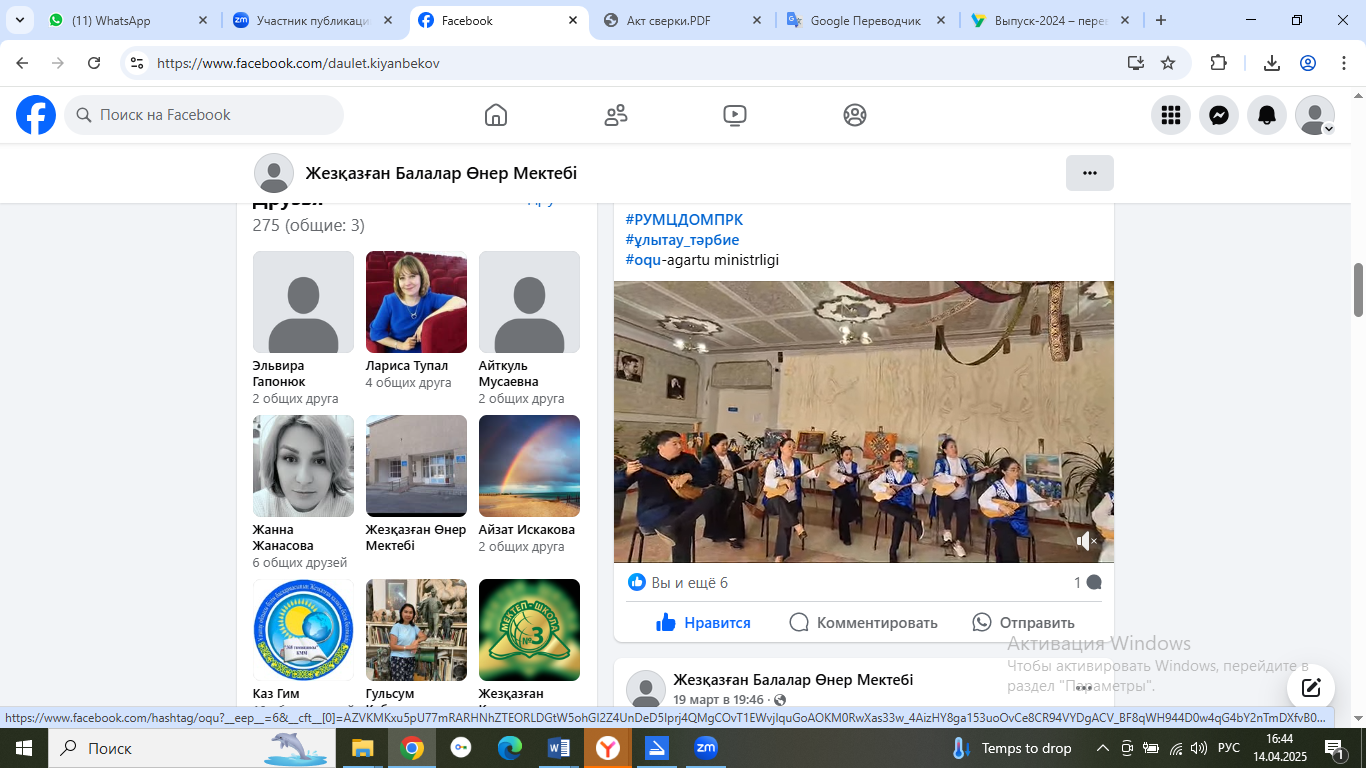Open Эльвира Гапонюк friend thumbnail
The width and height of the screenshot is (1366, 768).
coord(303,302)
